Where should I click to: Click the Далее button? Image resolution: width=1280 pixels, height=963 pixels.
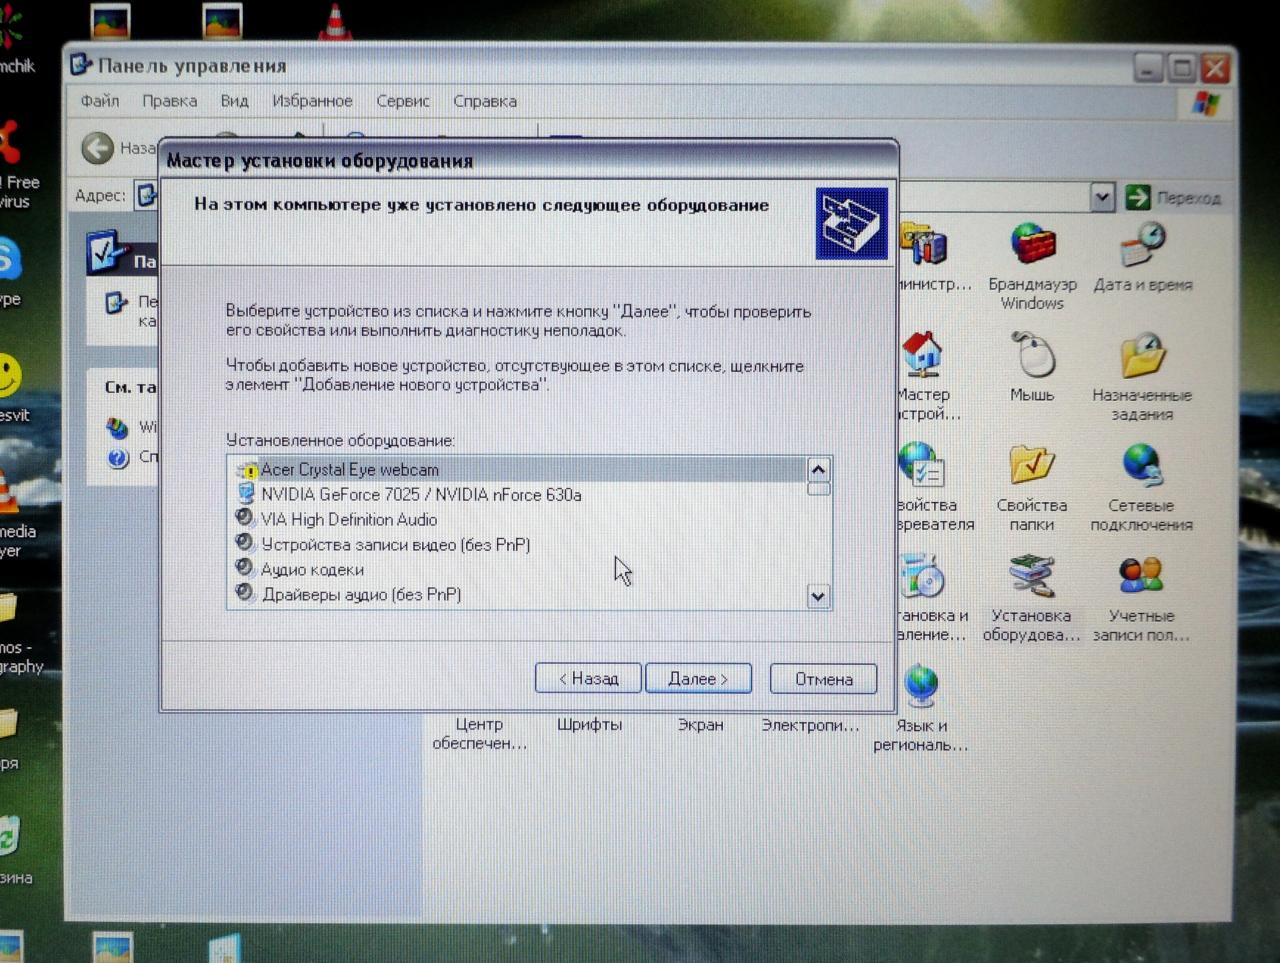tap(698, 679)
